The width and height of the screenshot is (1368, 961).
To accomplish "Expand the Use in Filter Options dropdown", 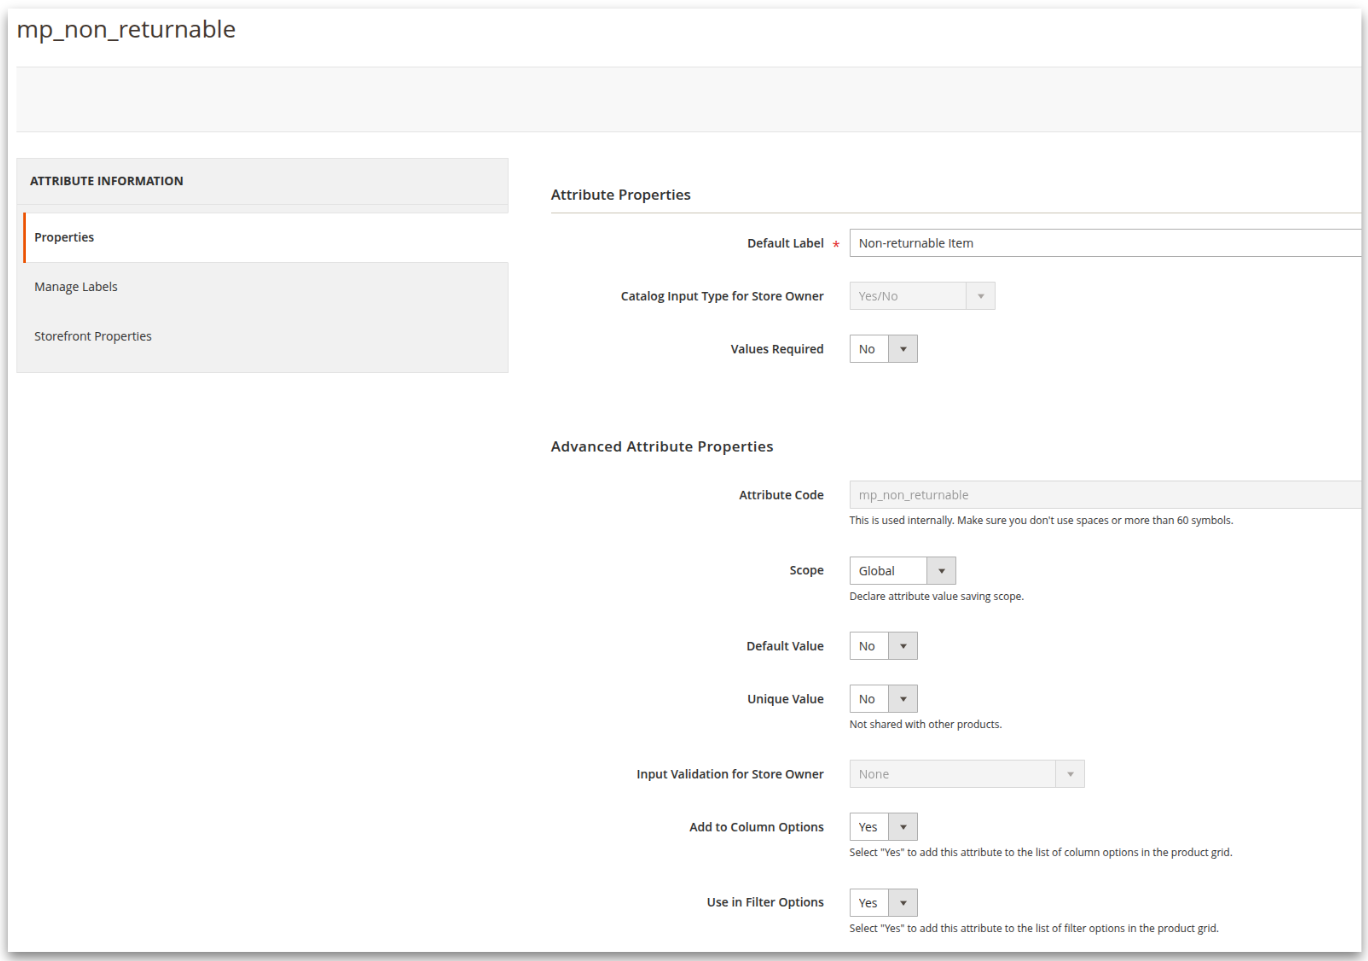I will point(902,902).
